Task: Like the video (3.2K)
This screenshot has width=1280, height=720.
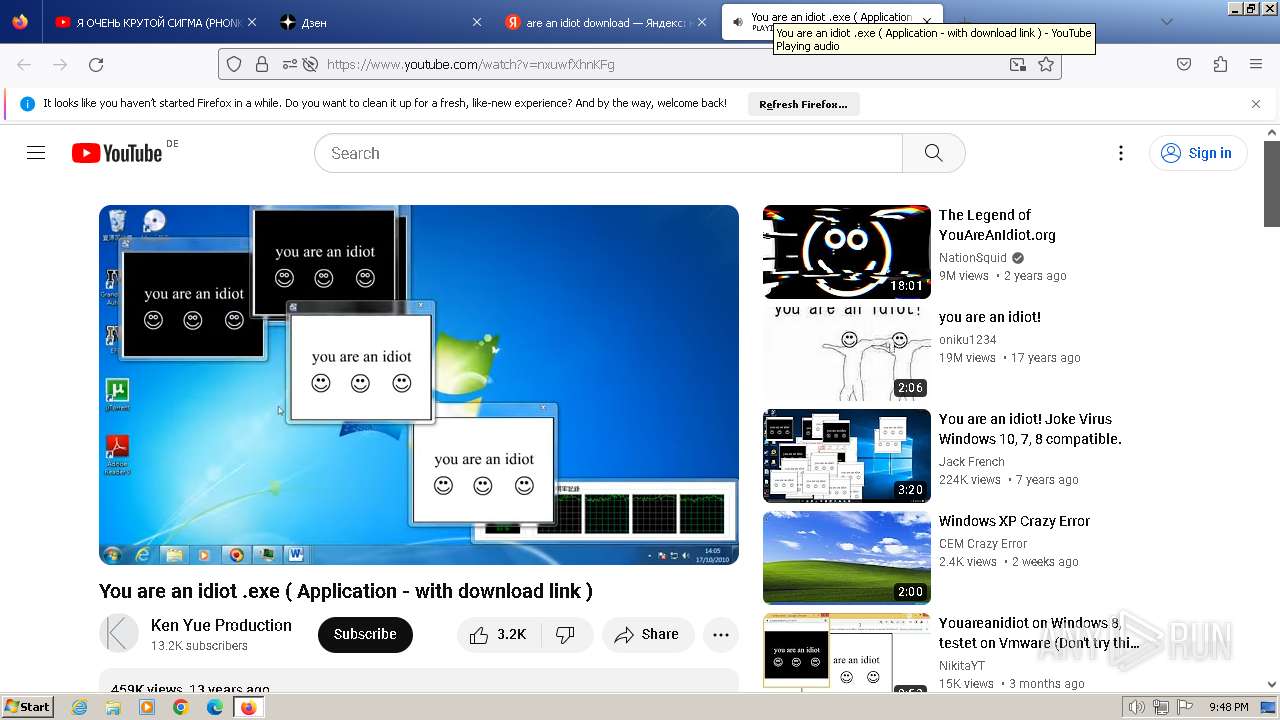Action: [498, 635]
